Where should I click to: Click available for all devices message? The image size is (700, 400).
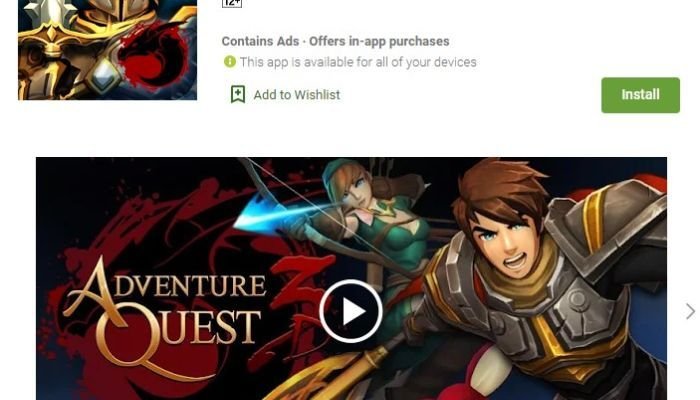(x=358, y=62)
